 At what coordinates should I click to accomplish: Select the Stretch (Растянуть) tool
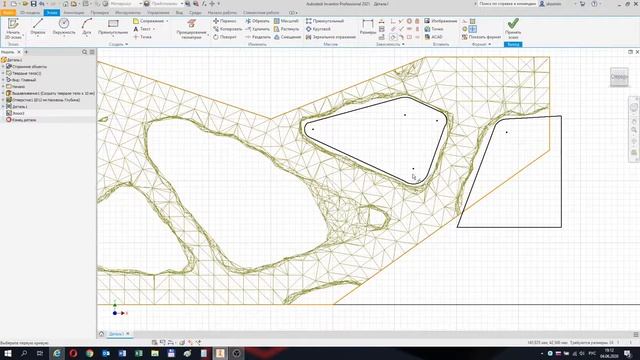tap(287, 29)
